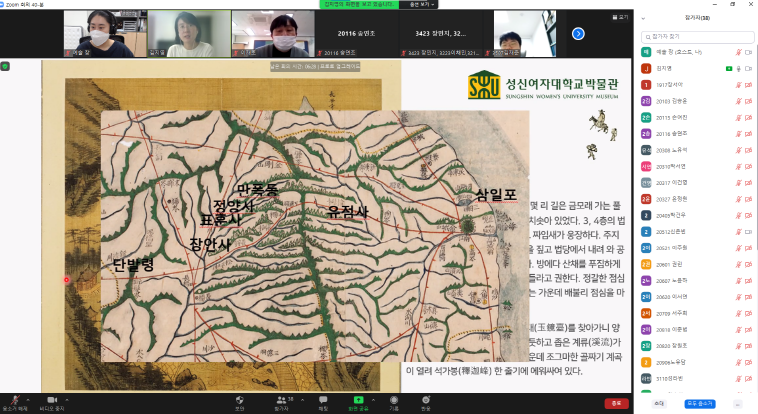This screenshot has height=414, width=758.
Task: Click the video-off icon for 20818 participant
Action: (x=749, y=330)
